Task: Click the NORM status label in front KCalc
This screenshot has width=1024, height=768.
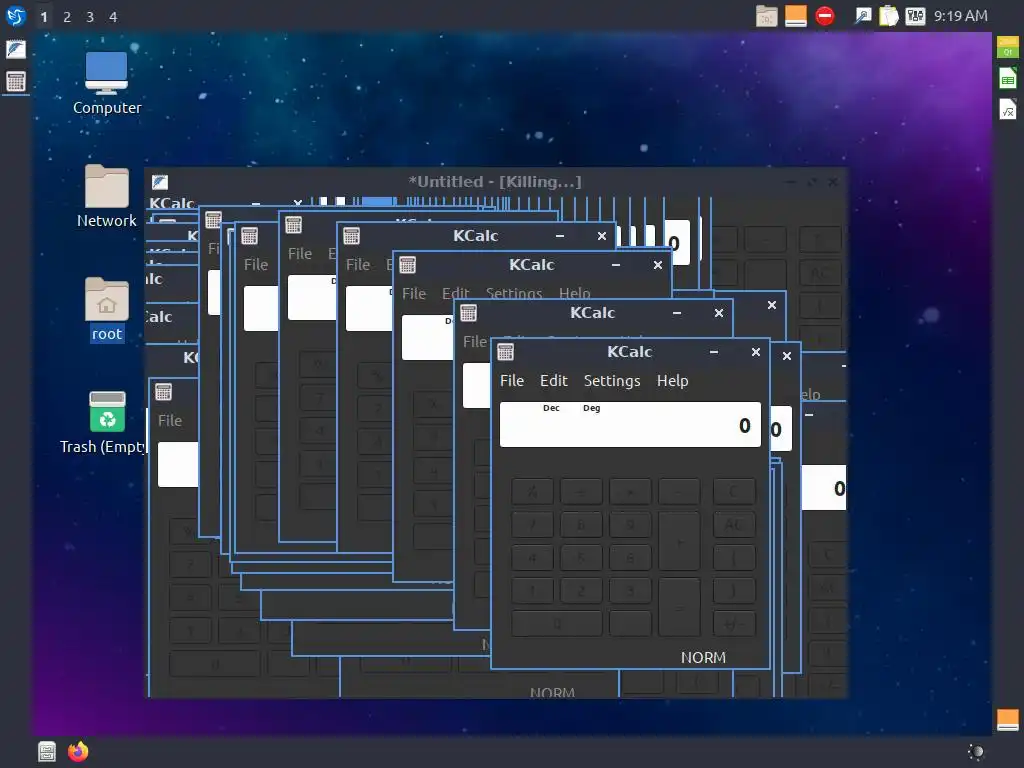Action: (x=703, y=657)
